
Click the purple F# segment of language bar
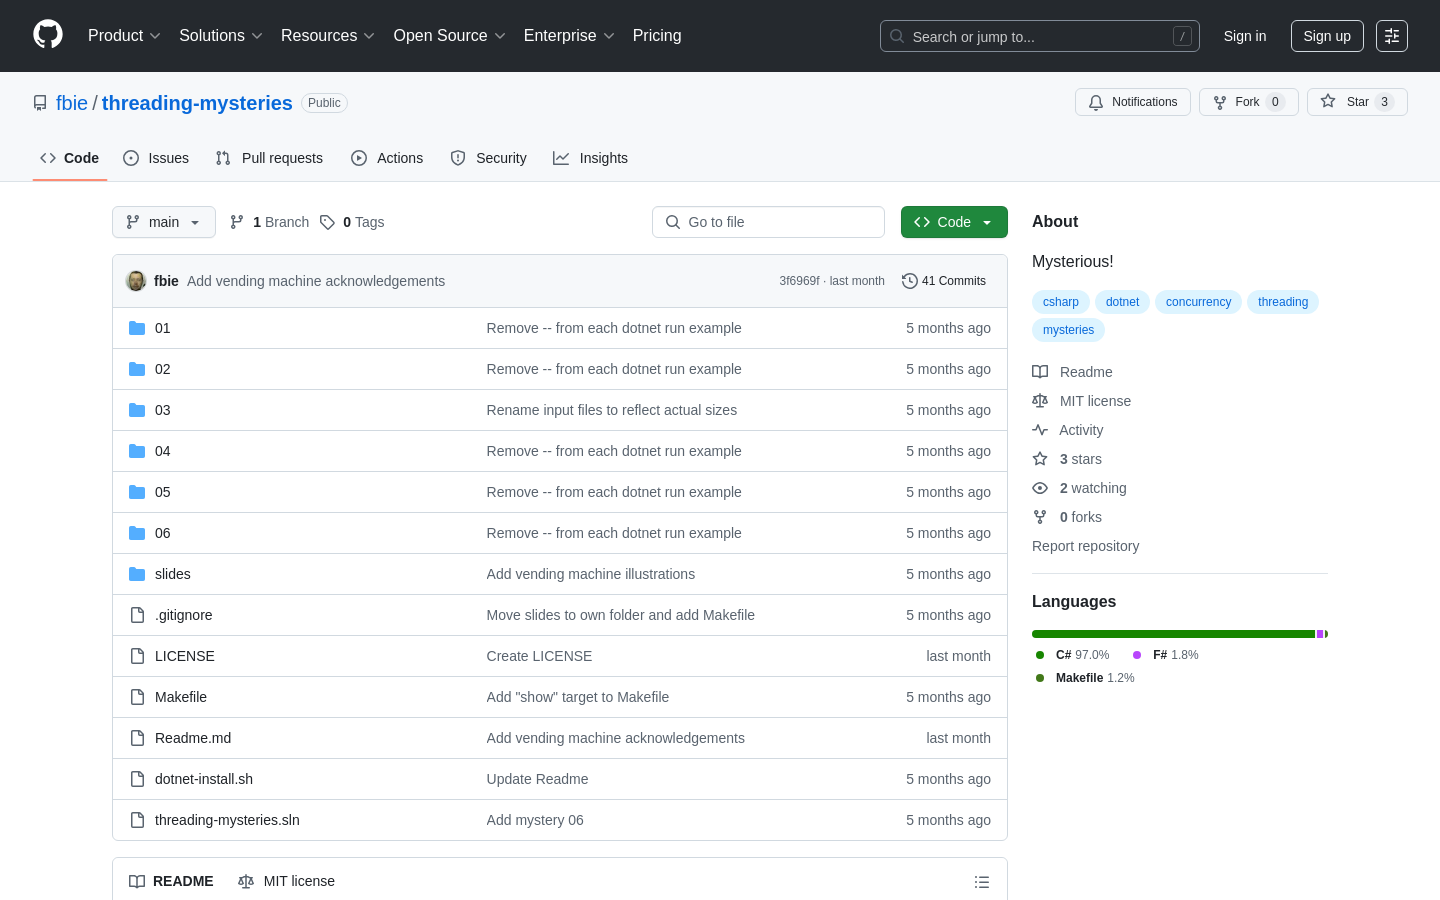[1320, 634]
